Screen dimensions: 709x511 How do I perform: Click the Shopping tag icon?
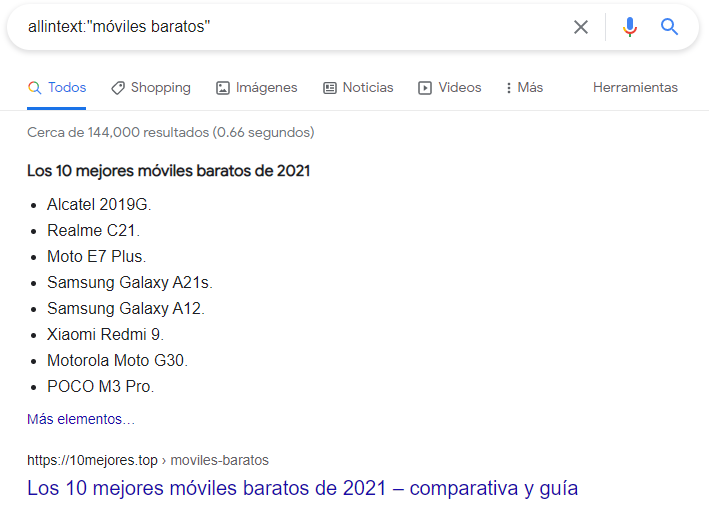click(118, 88)
